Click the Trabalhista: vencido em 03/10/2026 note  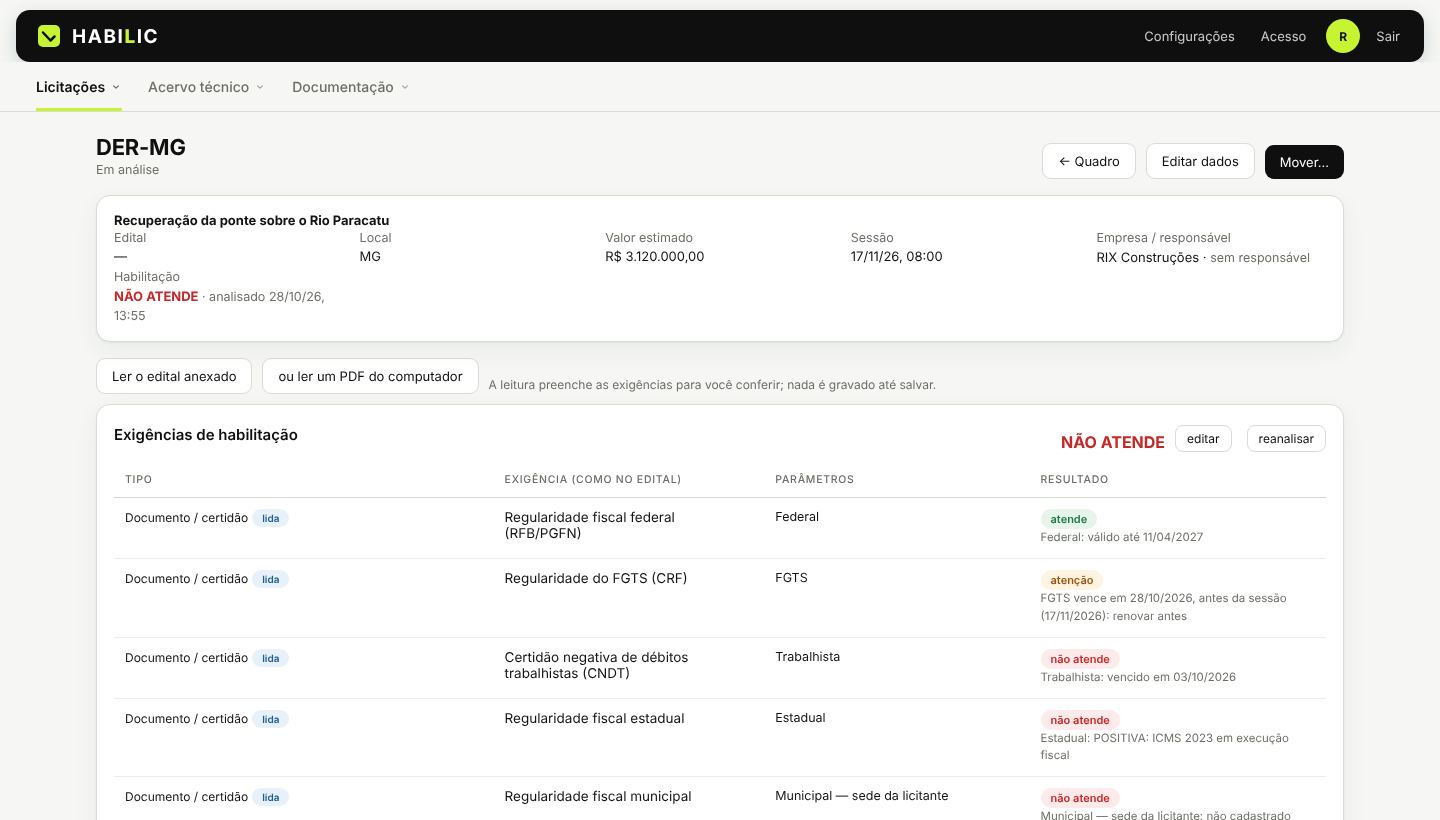tap(1138, 677)
